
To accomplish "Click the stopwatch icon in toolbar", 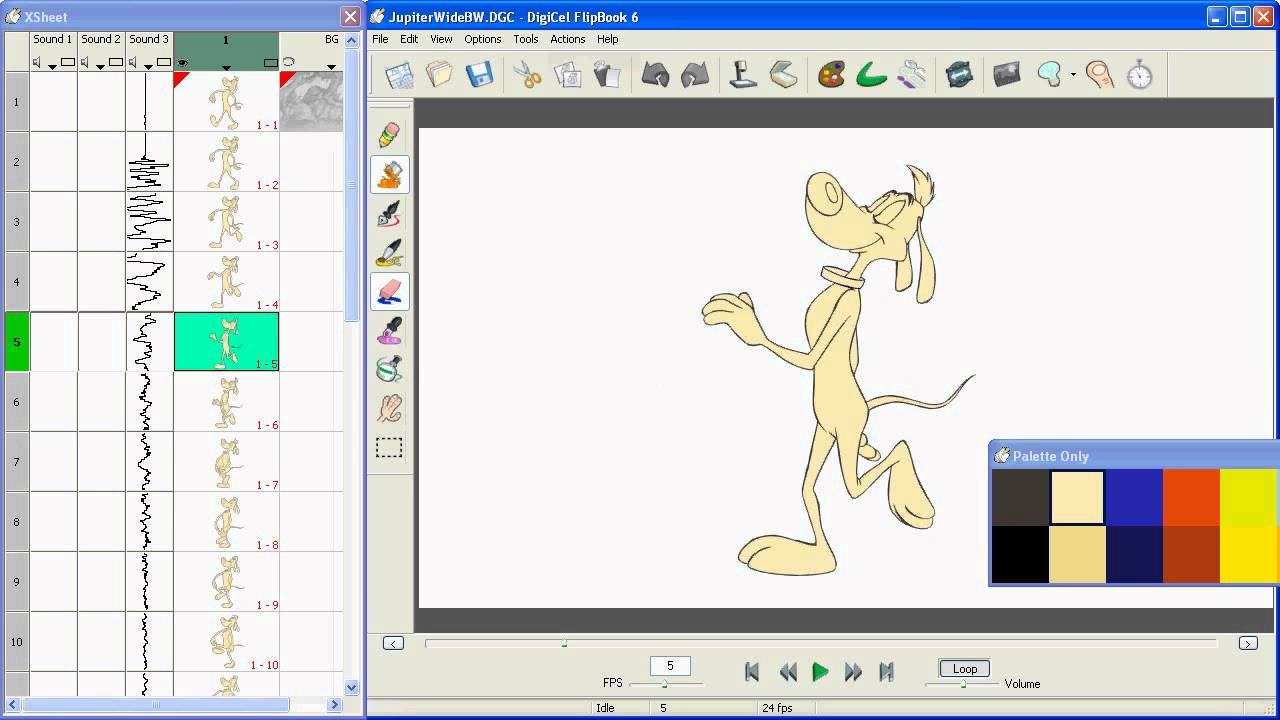I will coord(1140,75).
